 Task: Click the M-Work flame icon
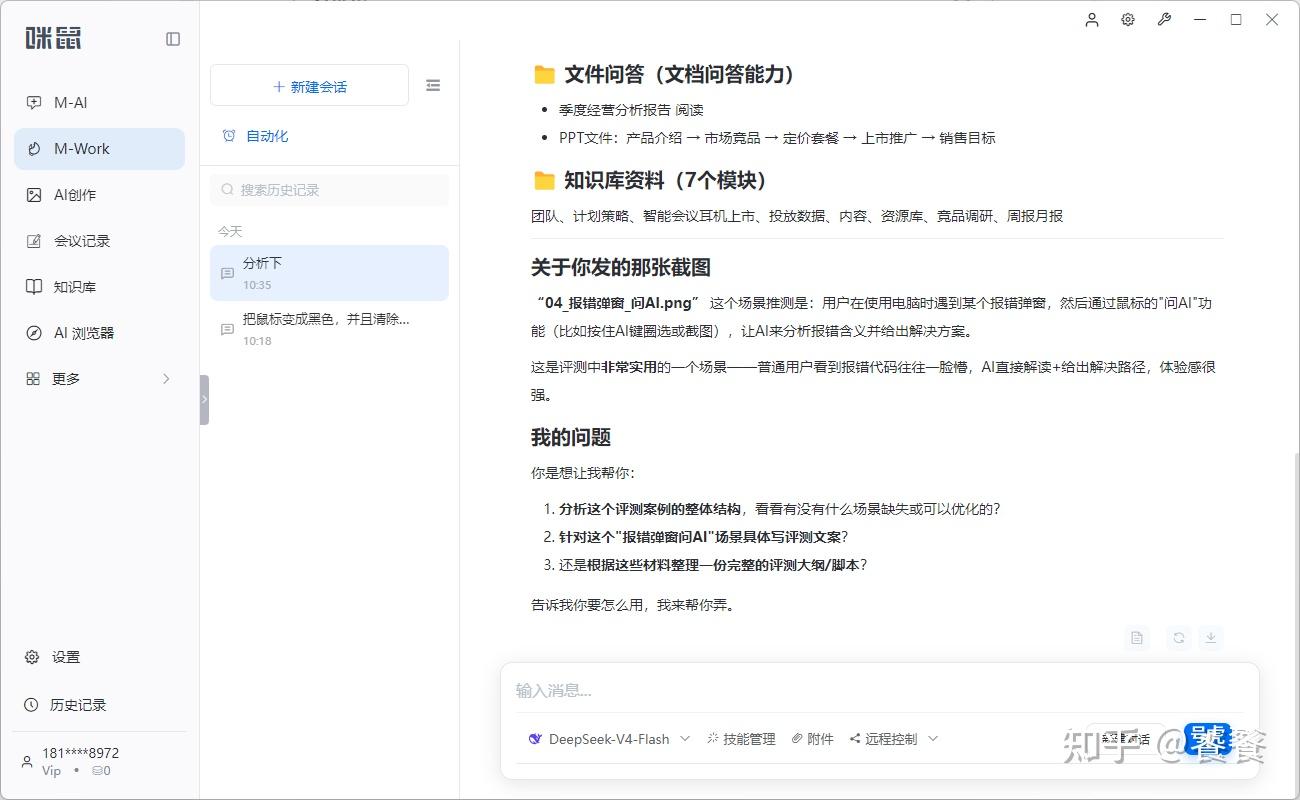point(34,149)
